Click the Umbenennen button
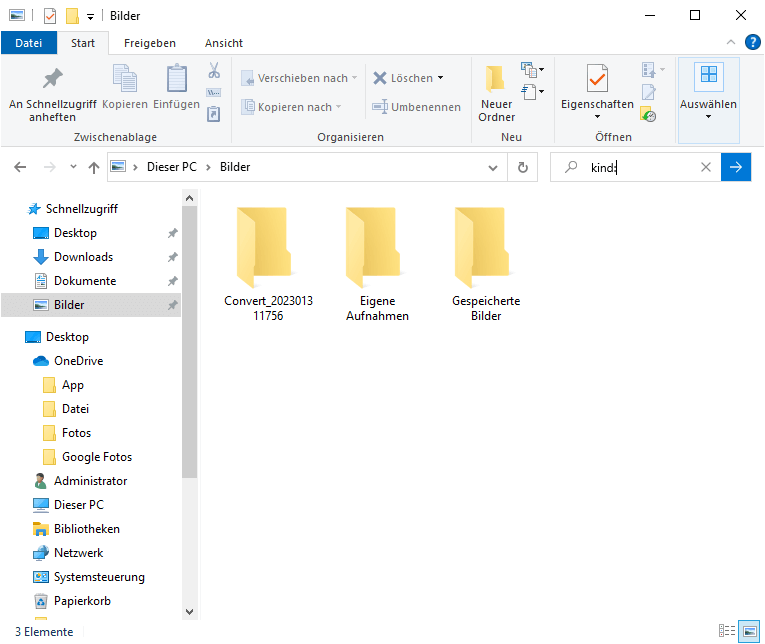Viewport: 765px width, 644px height. tap(416, 107)
